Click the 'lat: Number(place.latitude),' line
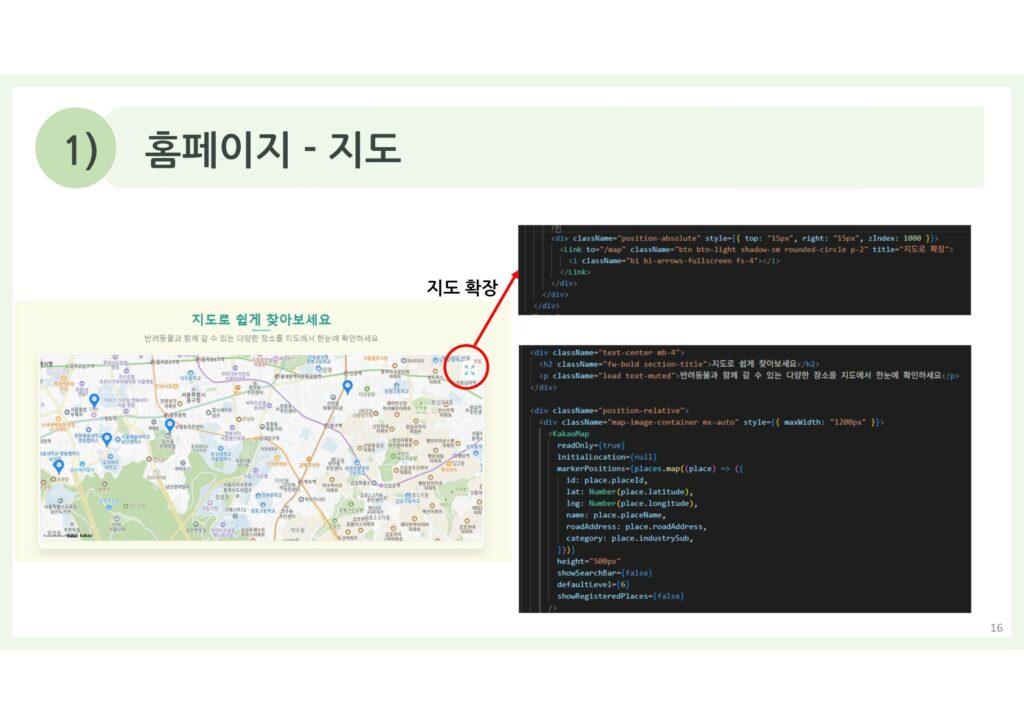Viewport: 1024px width, 724px height. click(x=630, y=492)
